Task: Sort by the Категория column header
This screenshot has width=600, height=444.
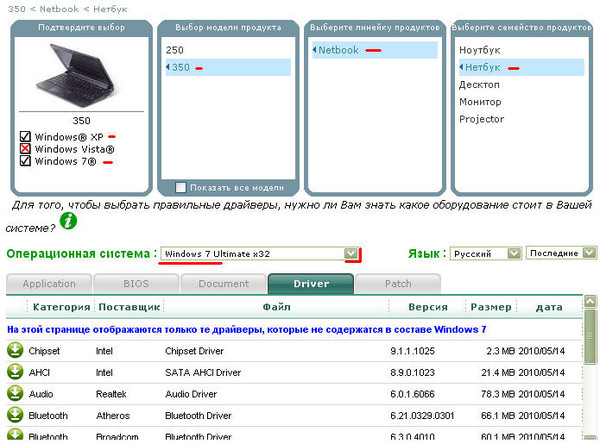Action: click(62, 307)
